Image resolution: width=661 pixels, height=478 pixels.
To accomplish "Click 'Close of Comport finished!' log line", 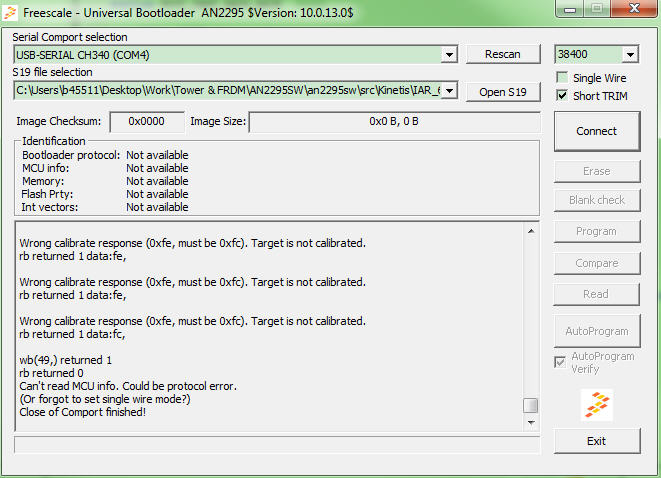I will tap(83, 412).
